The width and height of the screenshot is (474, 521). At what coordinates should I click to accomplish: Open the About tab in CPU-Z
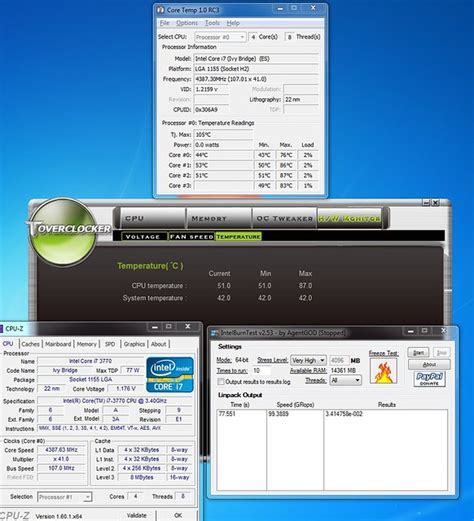[x=158, y=344]
